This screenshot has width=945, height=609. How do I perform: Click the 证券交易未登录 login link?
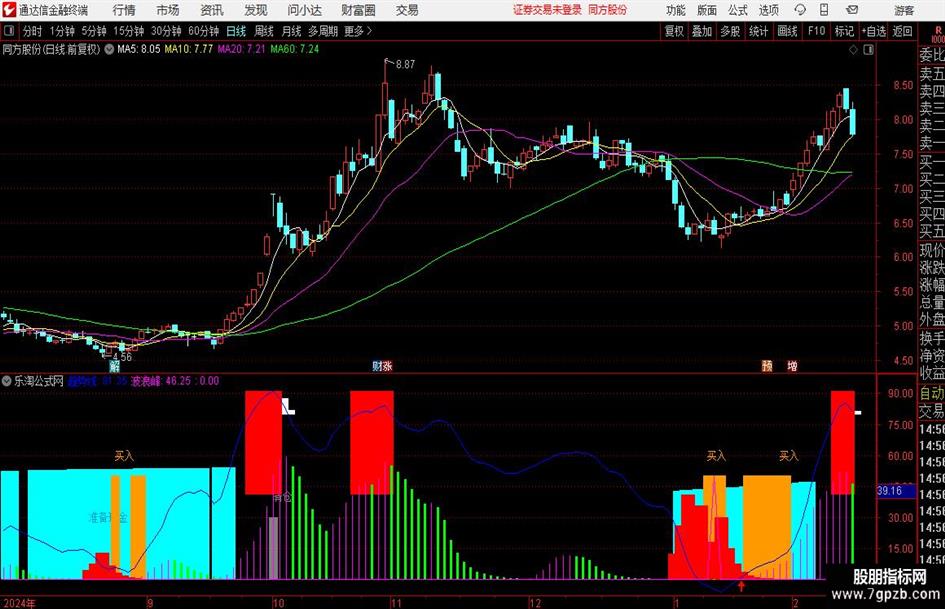tap(547, 10)
